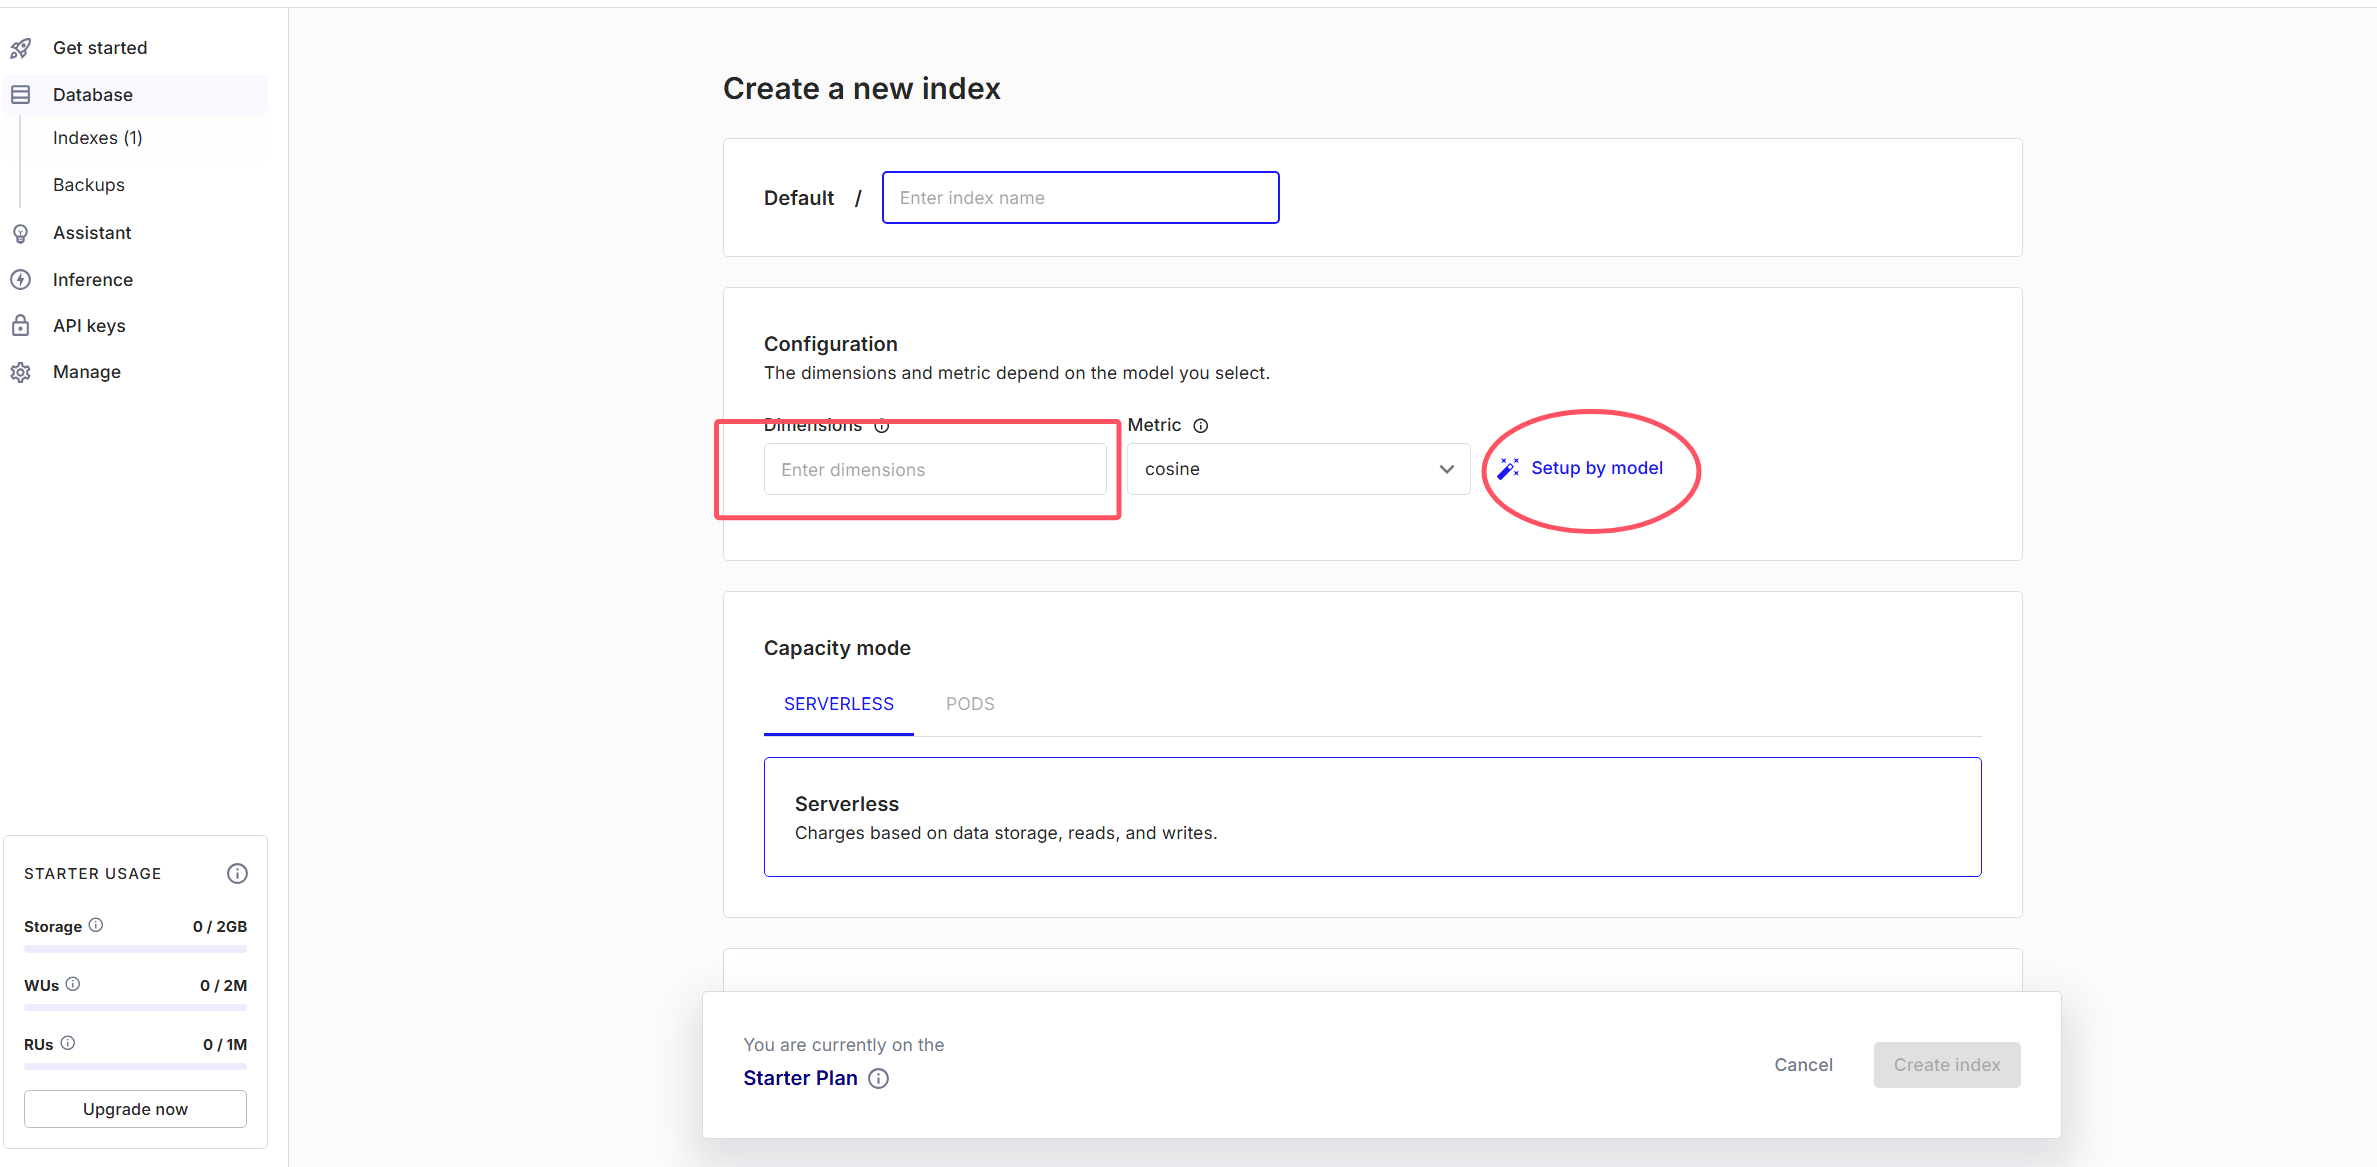Open Backups under Database

click(x=89, y=185)
